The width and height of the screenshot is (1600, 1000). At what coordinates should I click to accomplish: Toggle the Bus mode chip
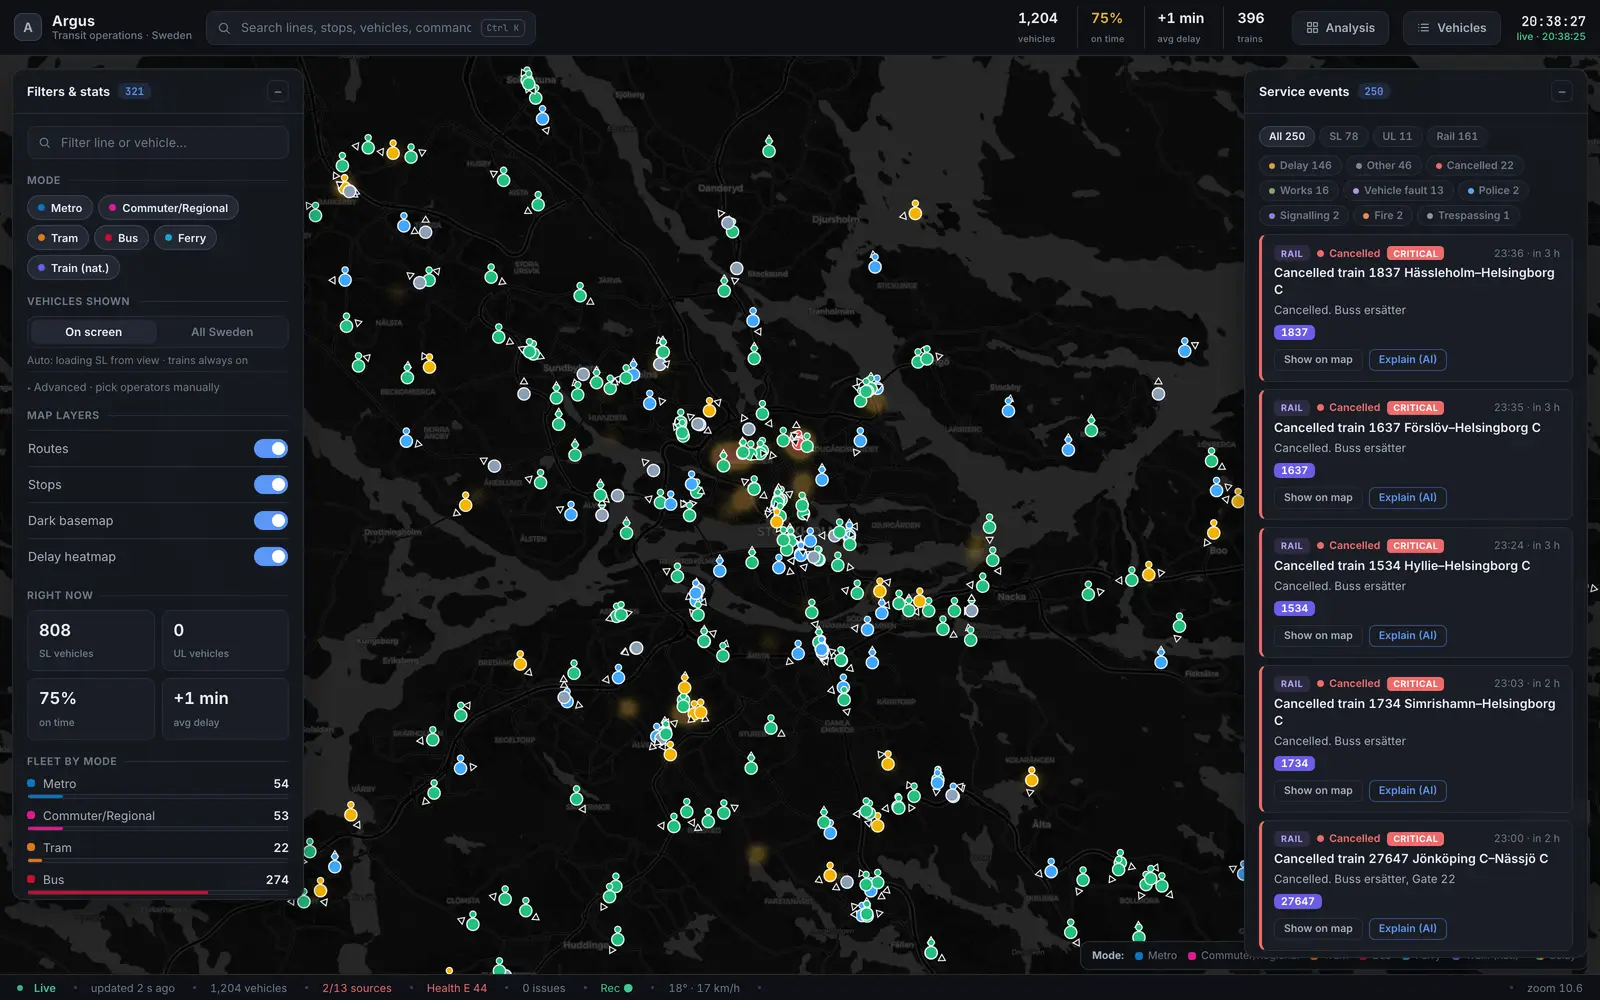click(x=122, y=238)
